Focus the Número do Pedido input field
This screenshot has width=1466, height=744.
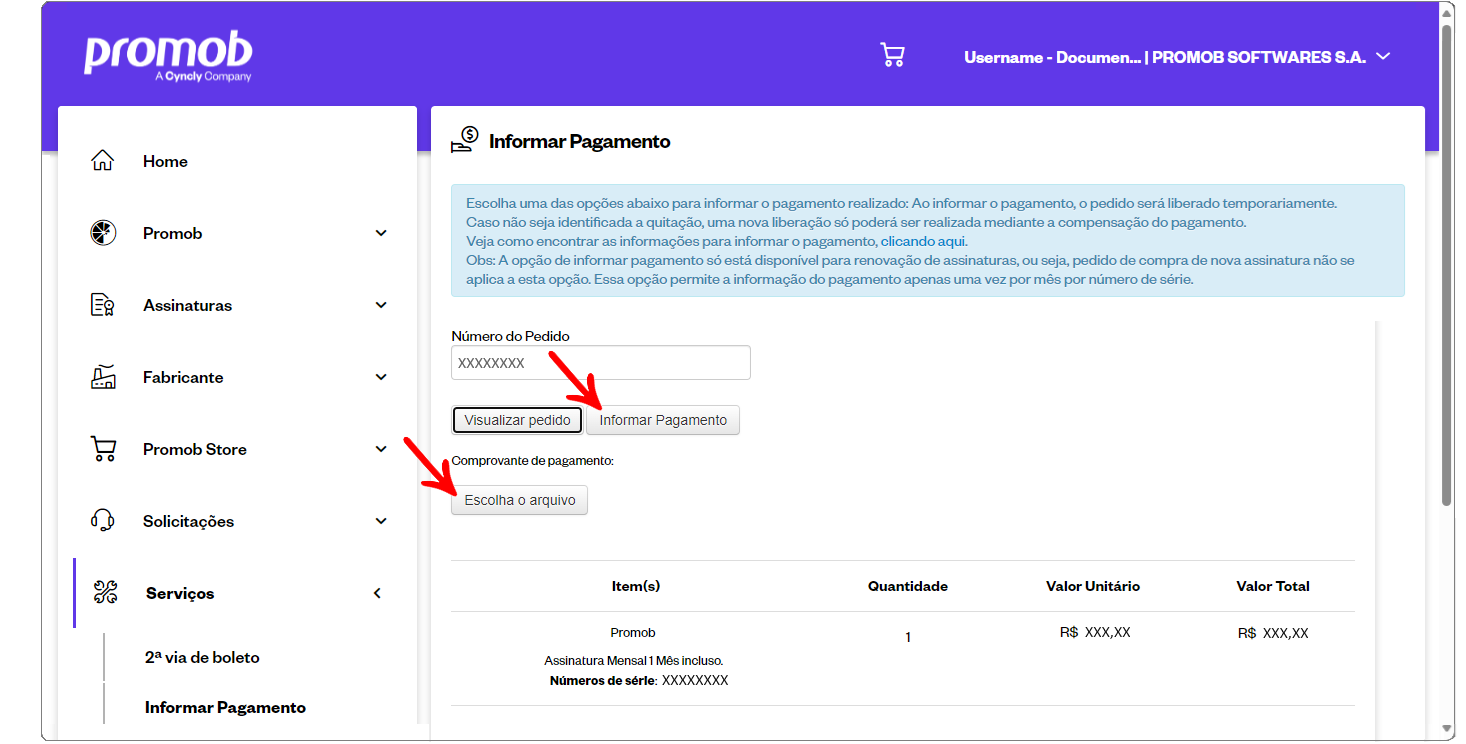601,363
